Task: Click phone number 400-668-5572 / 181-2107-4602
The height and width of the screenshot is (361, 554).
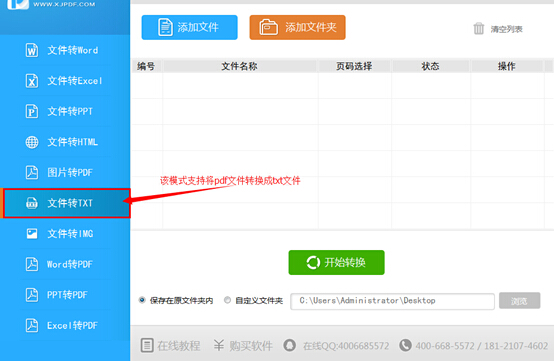Action: [x=482, y=345]
